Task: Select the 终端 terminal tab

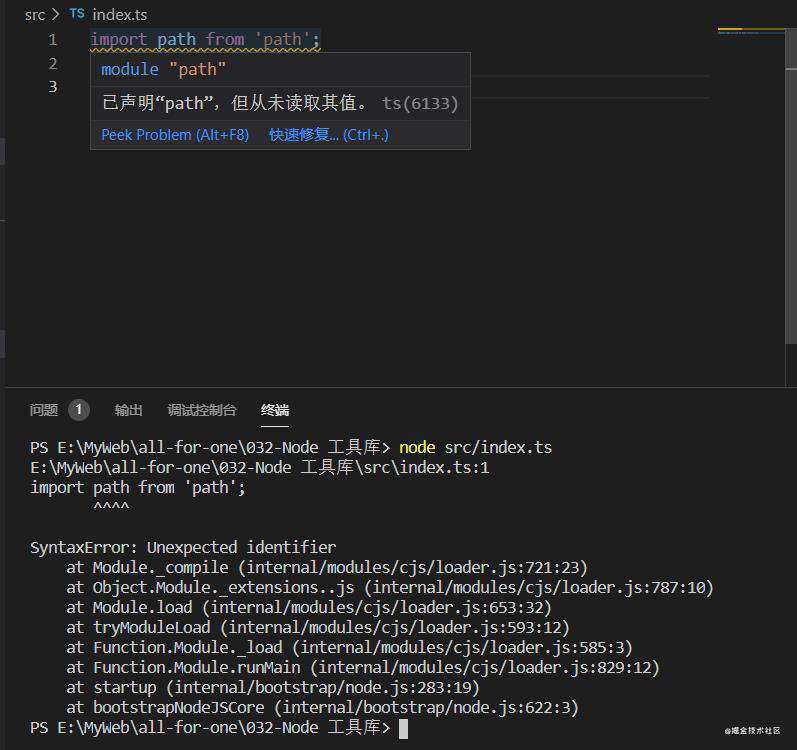Action: (x=274, y=410)
